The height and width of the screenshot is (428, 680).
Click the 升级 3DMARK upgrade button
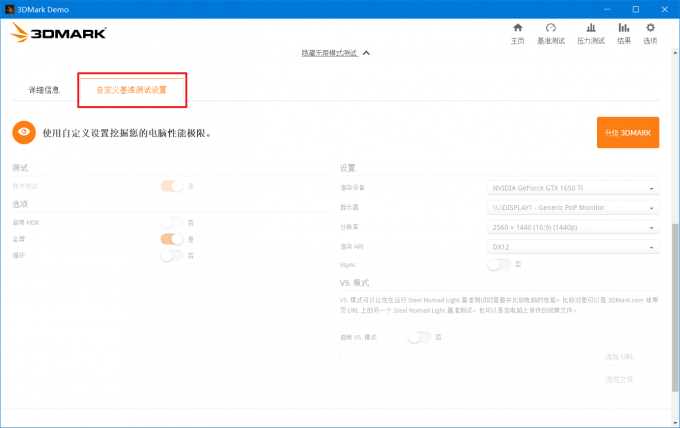tap(628, 133)
